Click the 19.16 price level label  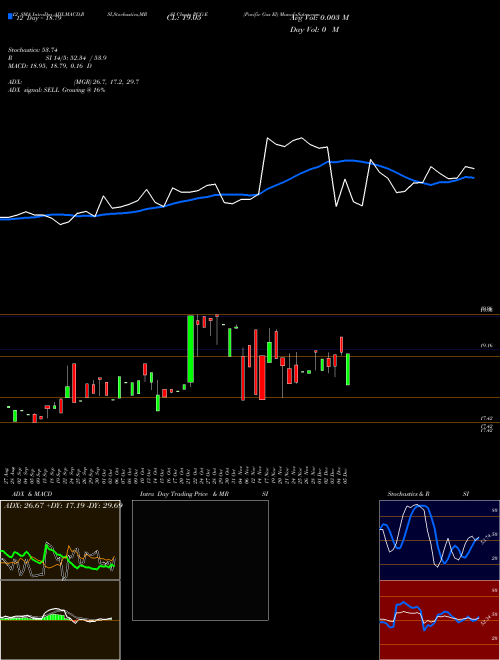point(486,346)
